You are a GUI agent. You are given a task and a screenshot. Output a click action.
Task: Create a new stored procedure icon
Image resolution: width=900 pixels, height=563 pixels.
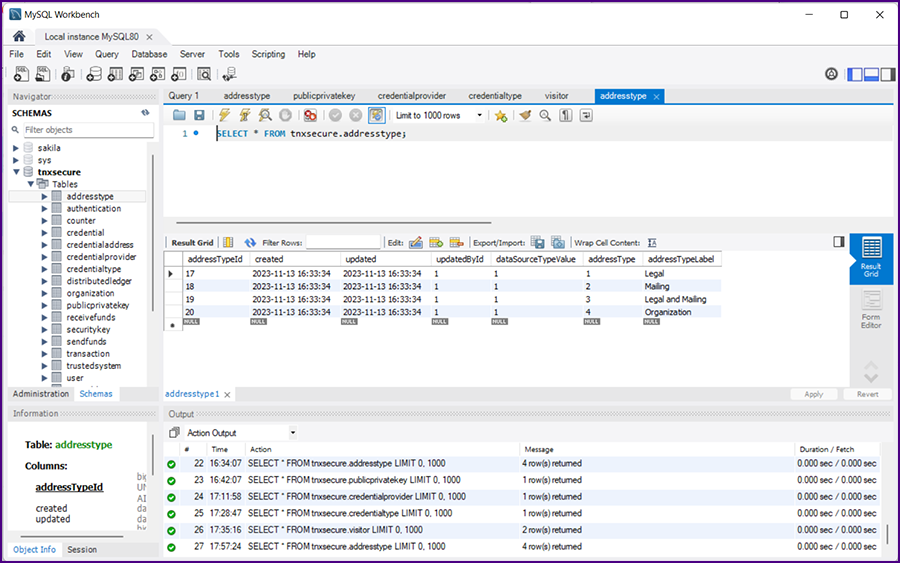[157, 74]
